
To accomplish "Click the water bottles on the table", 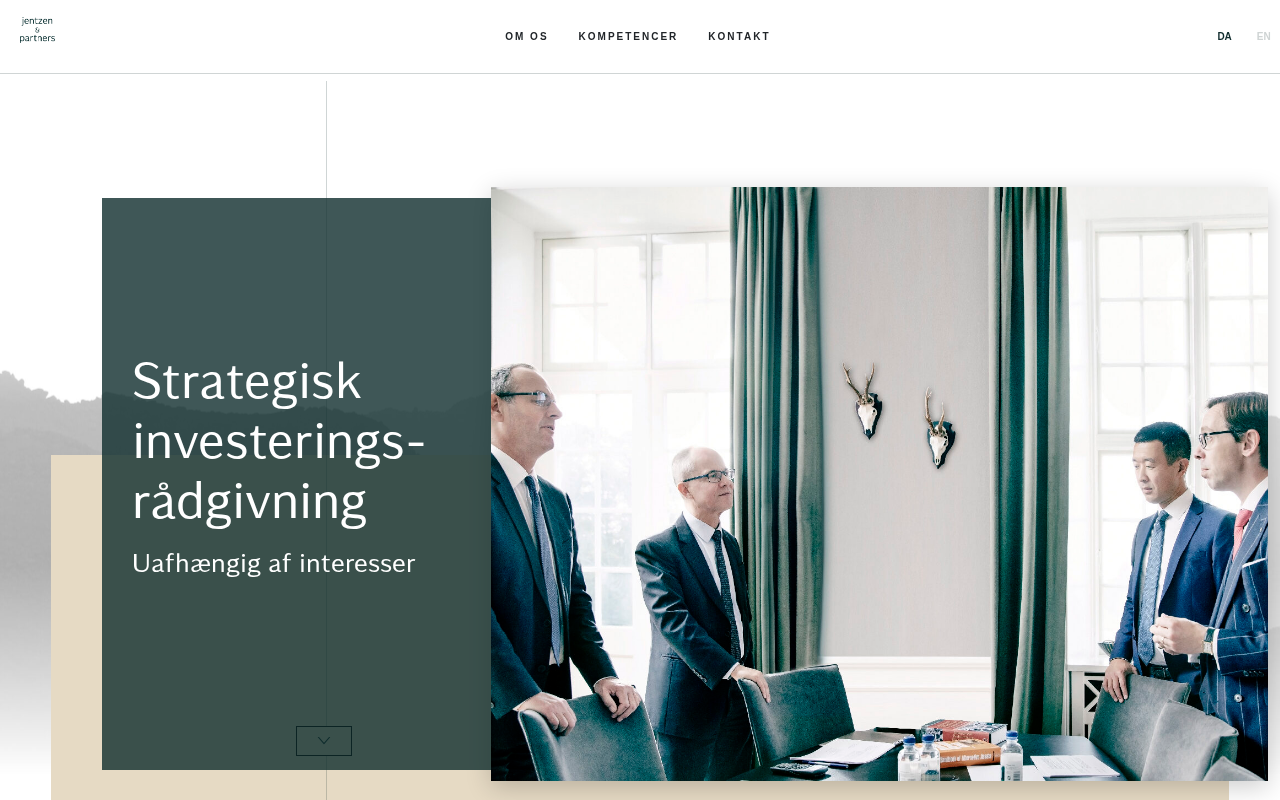I will [x=920, y=760].
